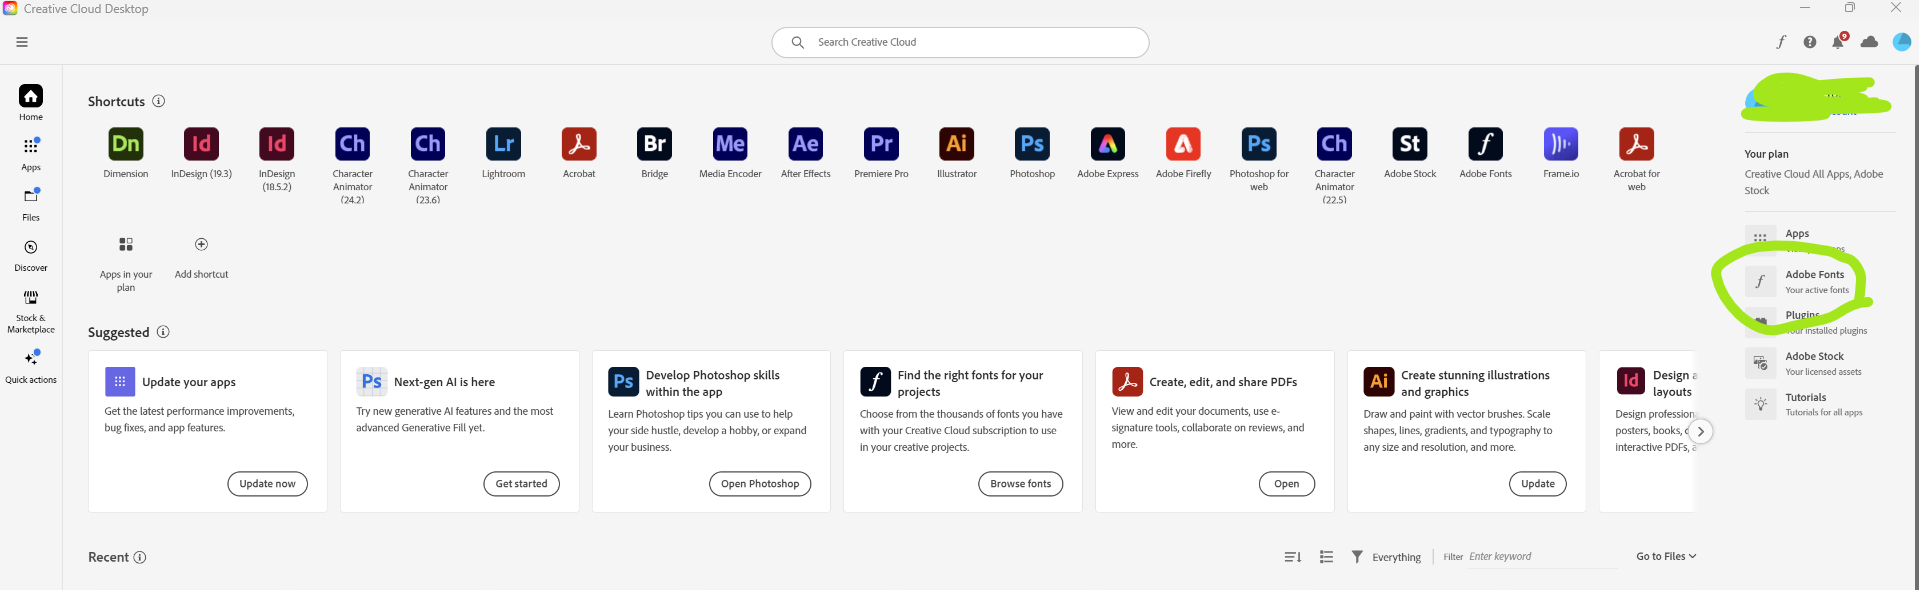Screen dimensions: 1919x590
Task: Launch Media Encoder
Action: pos(730,144)
